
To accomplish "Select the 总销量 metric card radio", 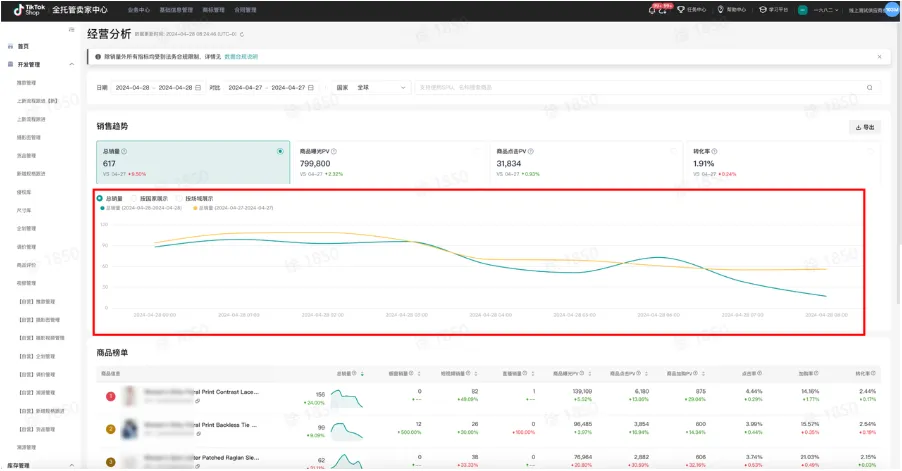I will coord(280,151).
